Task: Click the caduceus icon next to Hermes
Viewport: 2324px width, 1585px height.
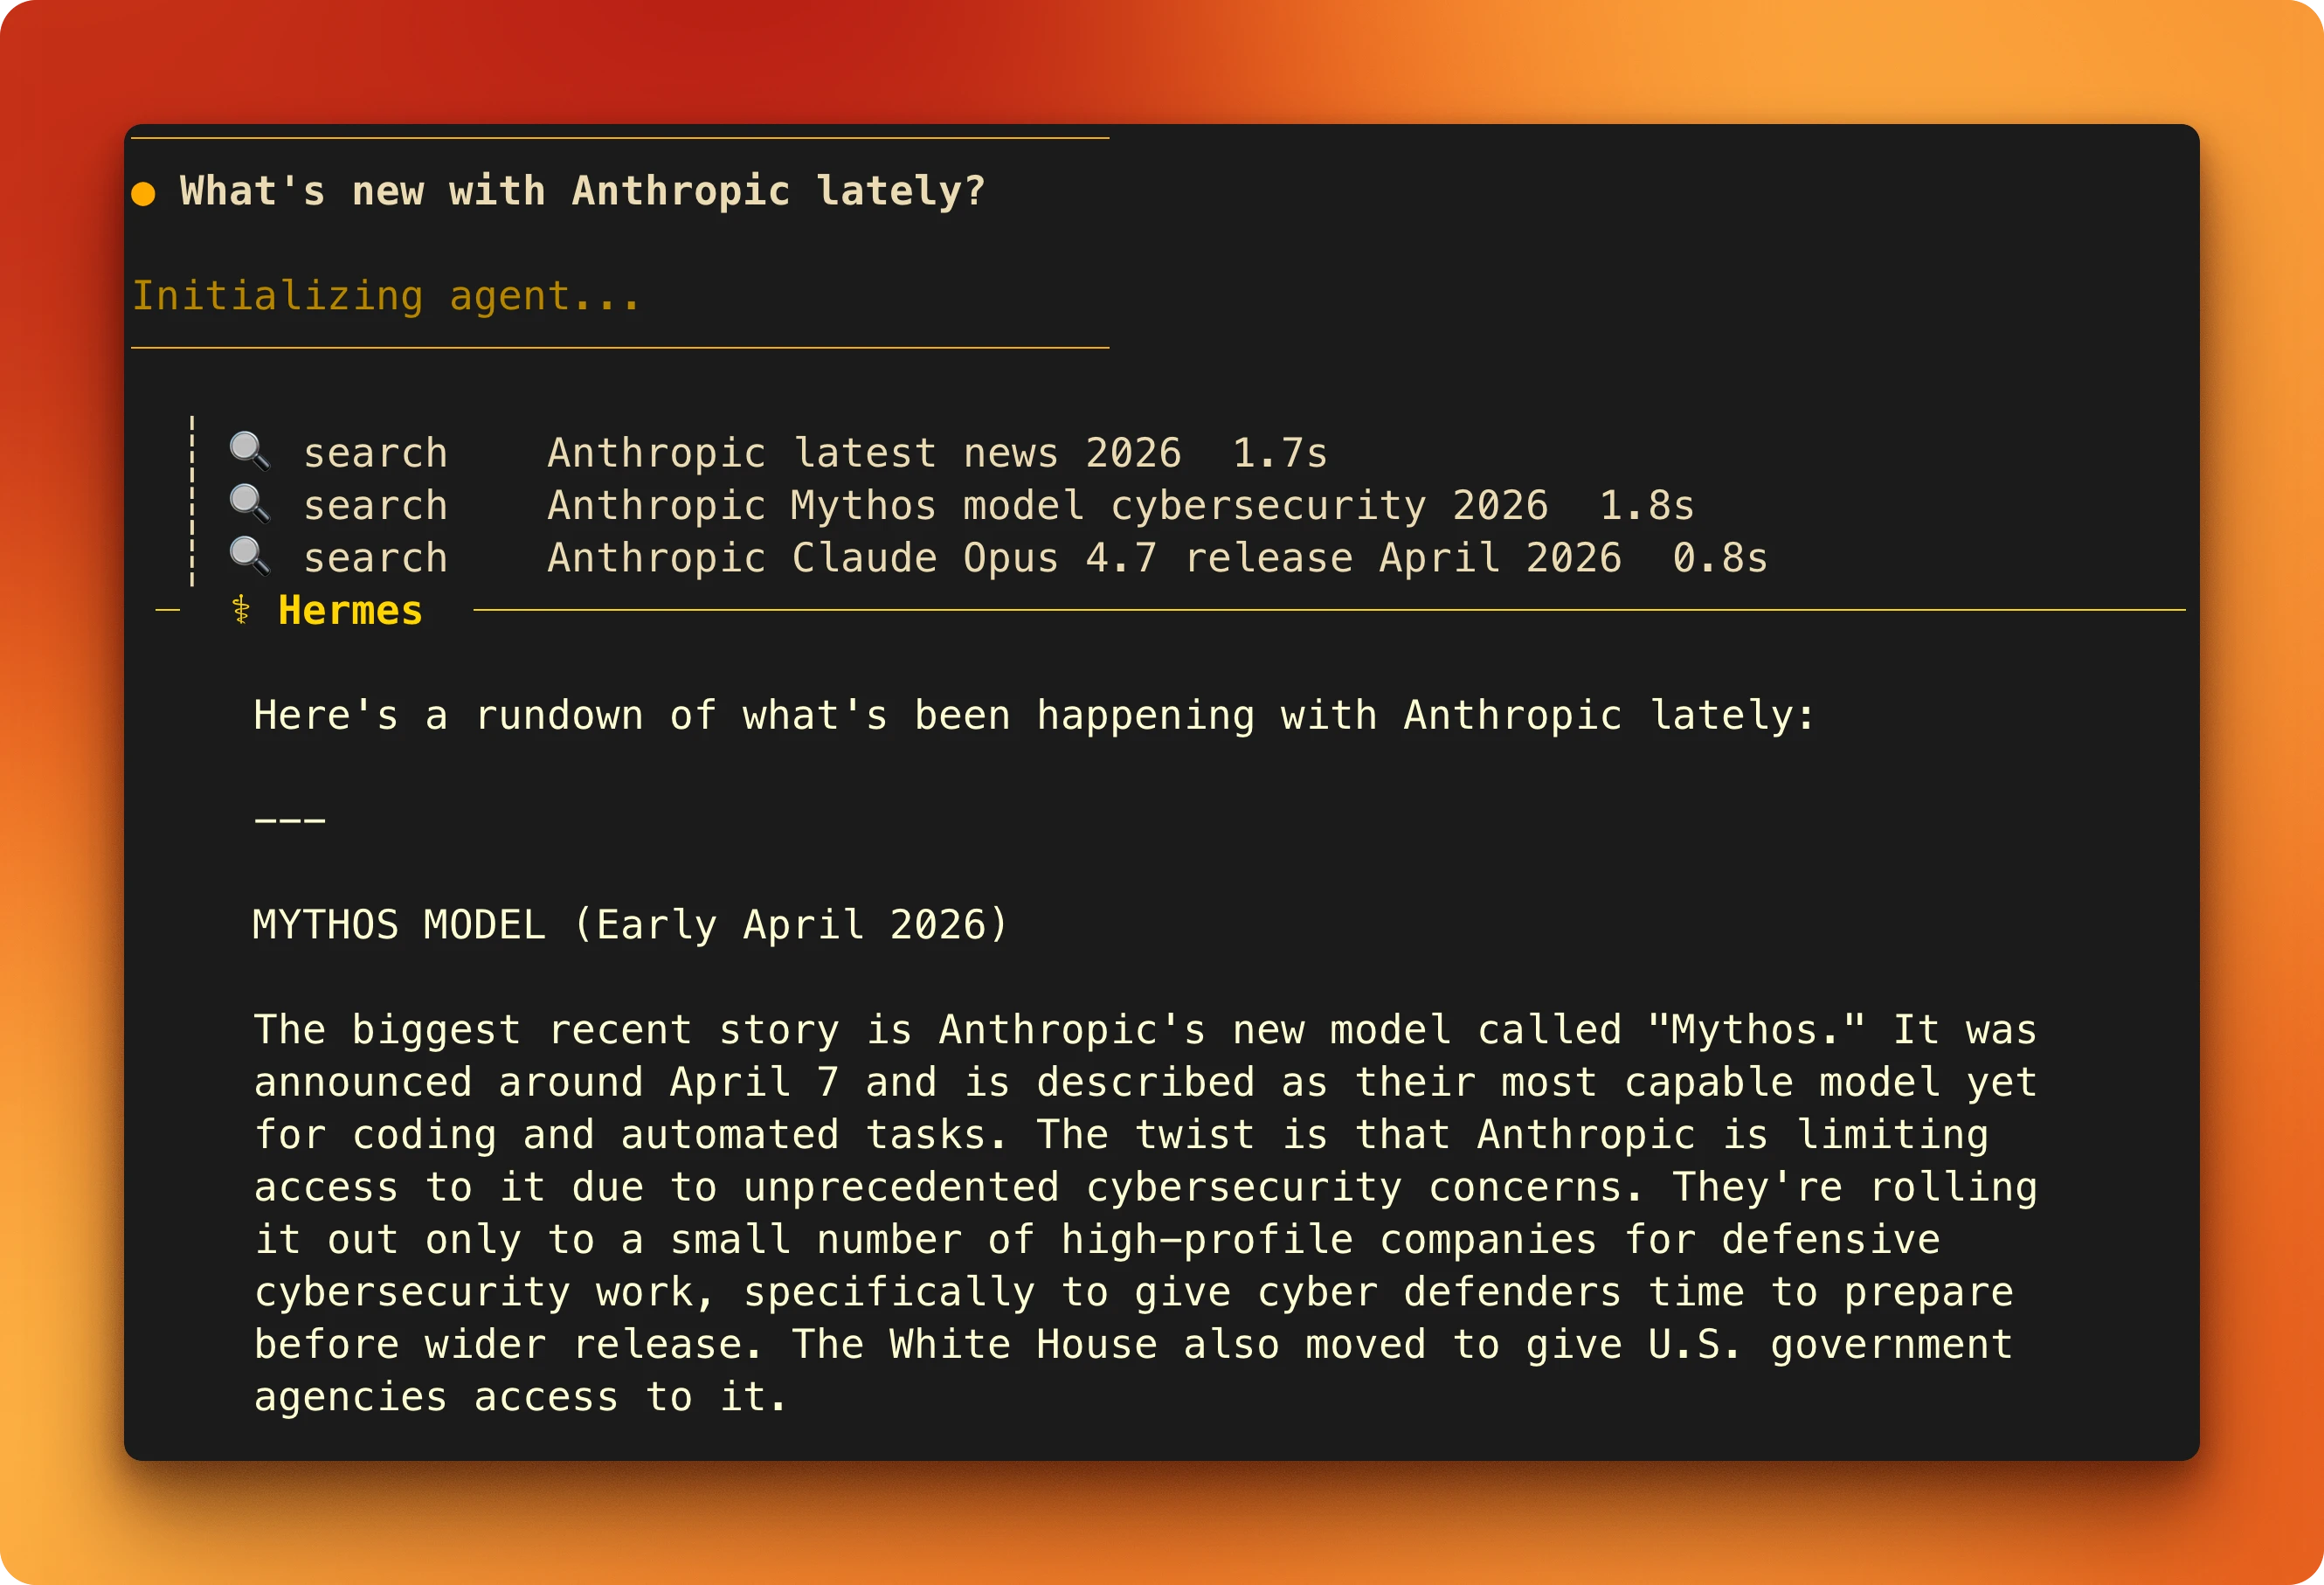Action: pyautogui.click(x=241, y=610)
